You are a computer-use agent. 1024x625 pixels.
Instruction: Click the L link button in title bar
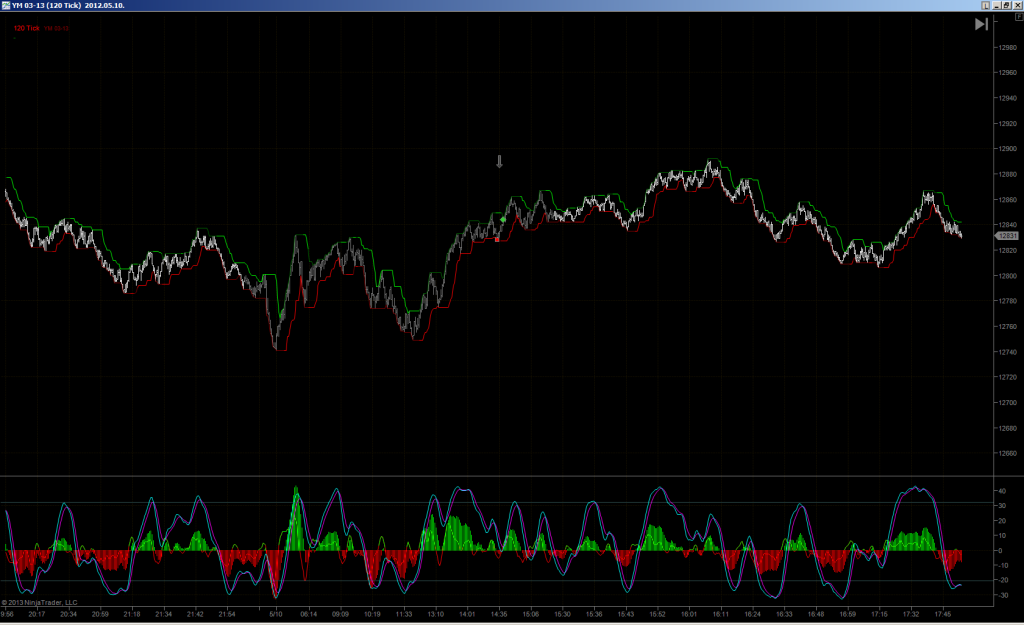coord(985,5)
